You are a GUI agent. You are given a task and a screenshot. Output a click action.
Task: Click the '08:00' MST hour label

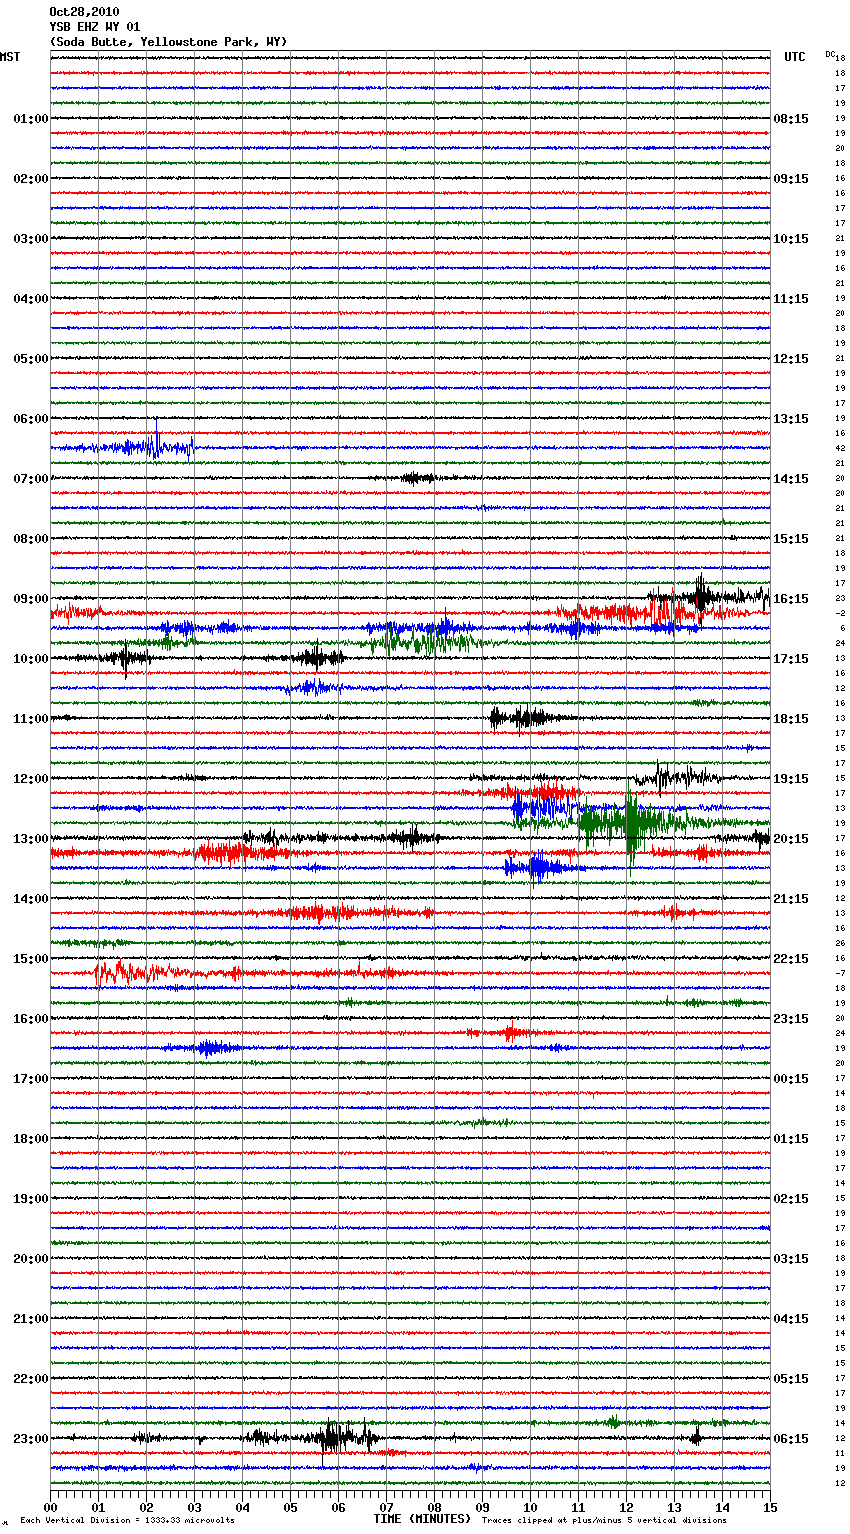(30, 539)
